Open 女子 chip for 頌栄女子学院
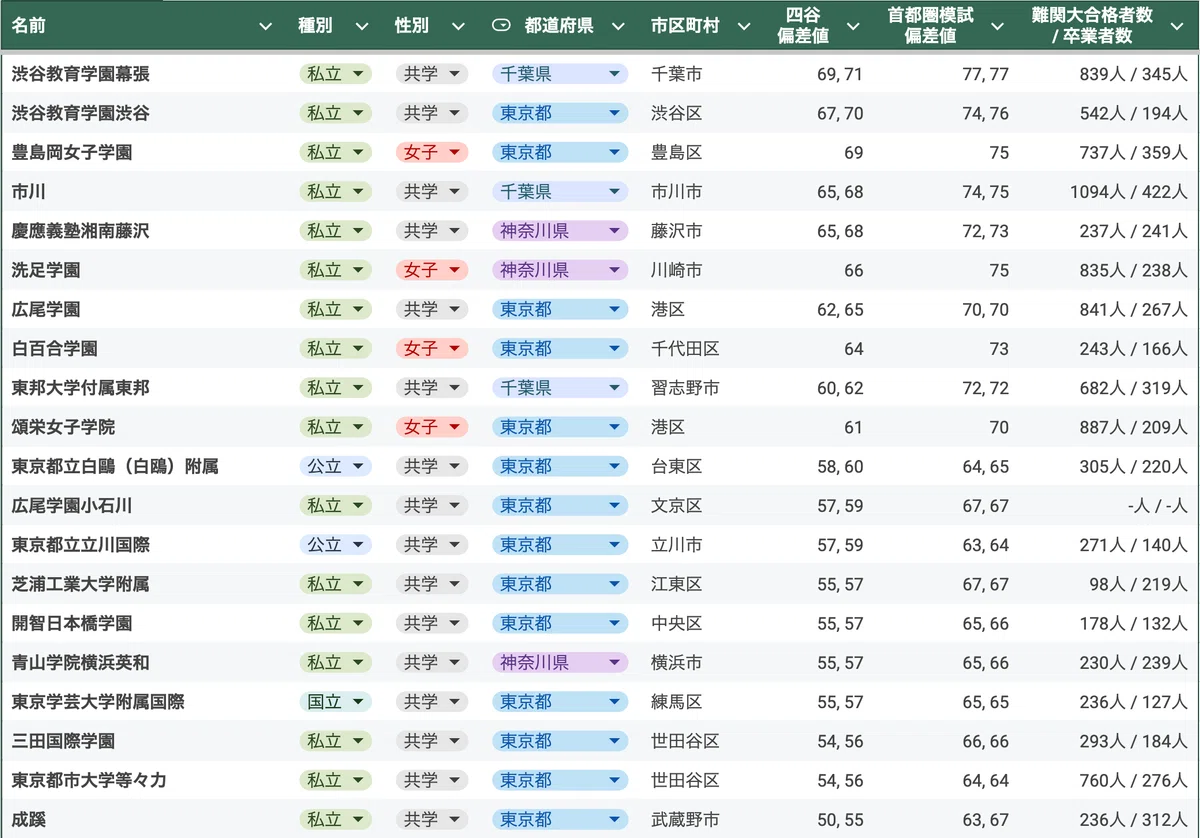The height and width of the screenshot is (838, 1200). pos(432,427)
